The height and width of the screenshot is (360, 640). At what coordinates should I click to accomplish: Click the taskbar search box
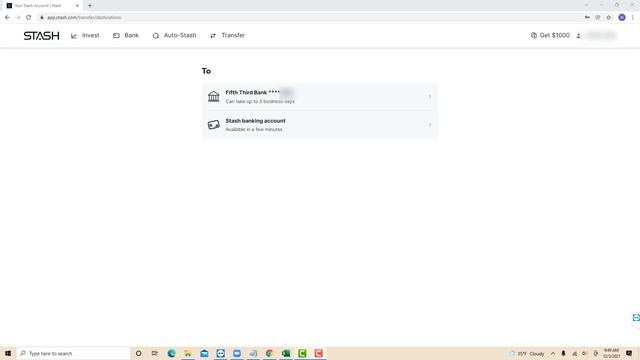73,353
